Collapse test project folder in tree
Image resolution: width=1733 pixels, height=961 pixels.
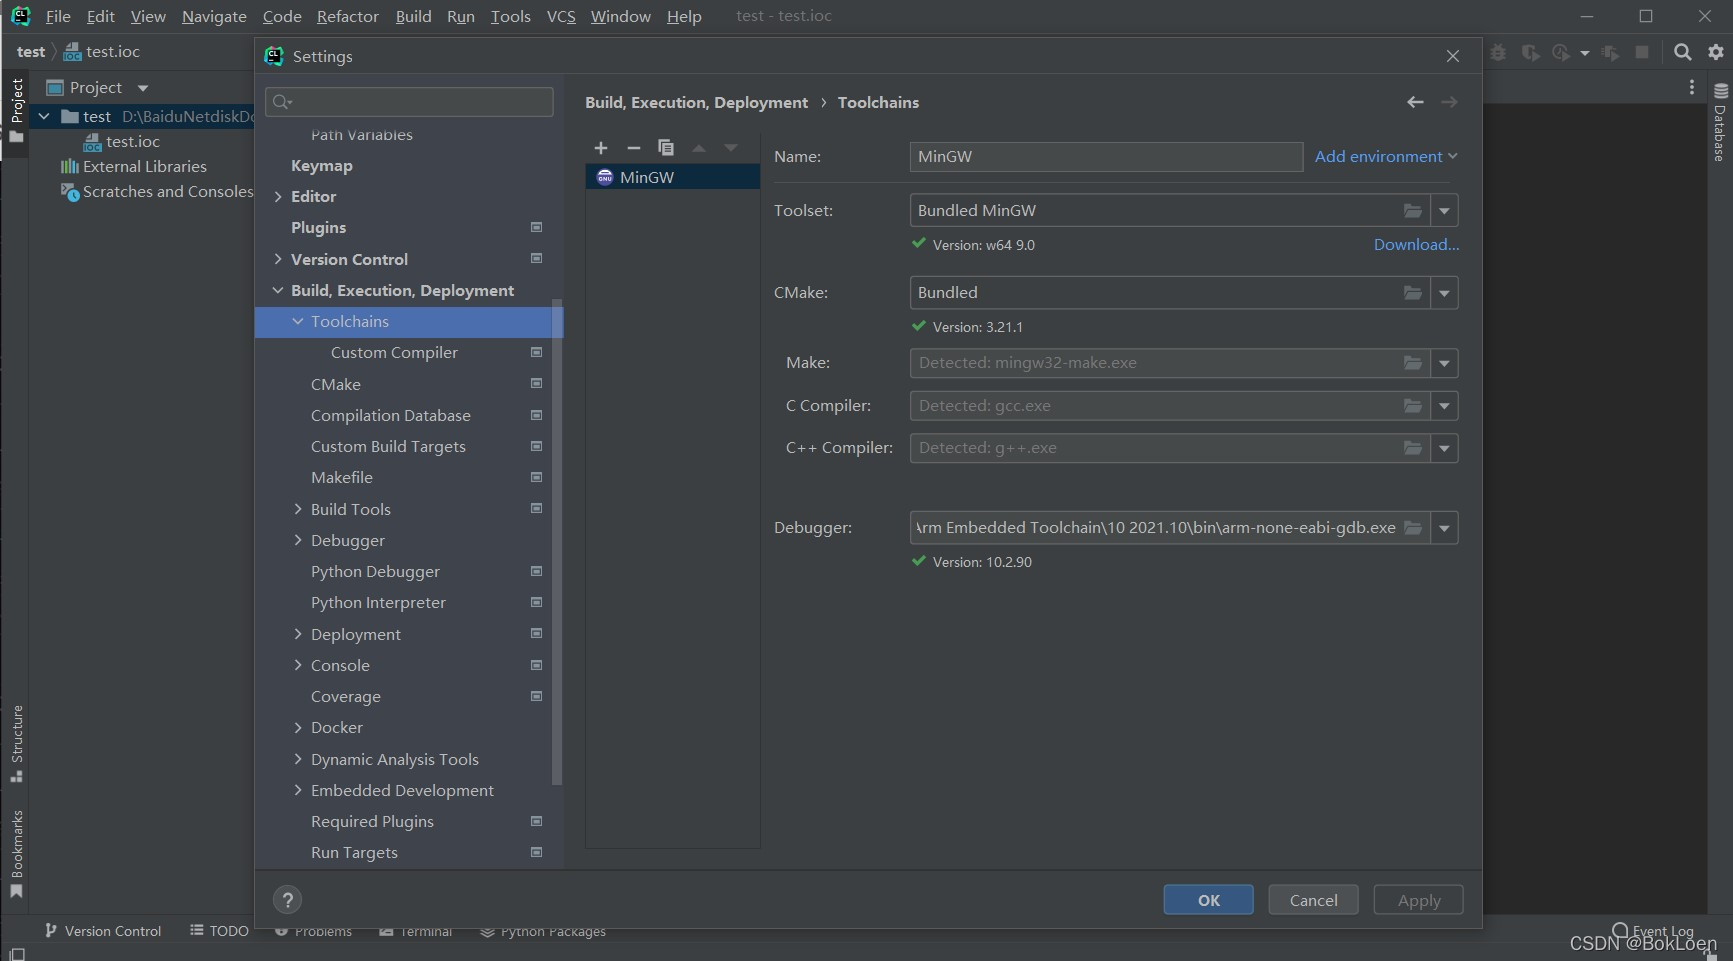point(44,116)
